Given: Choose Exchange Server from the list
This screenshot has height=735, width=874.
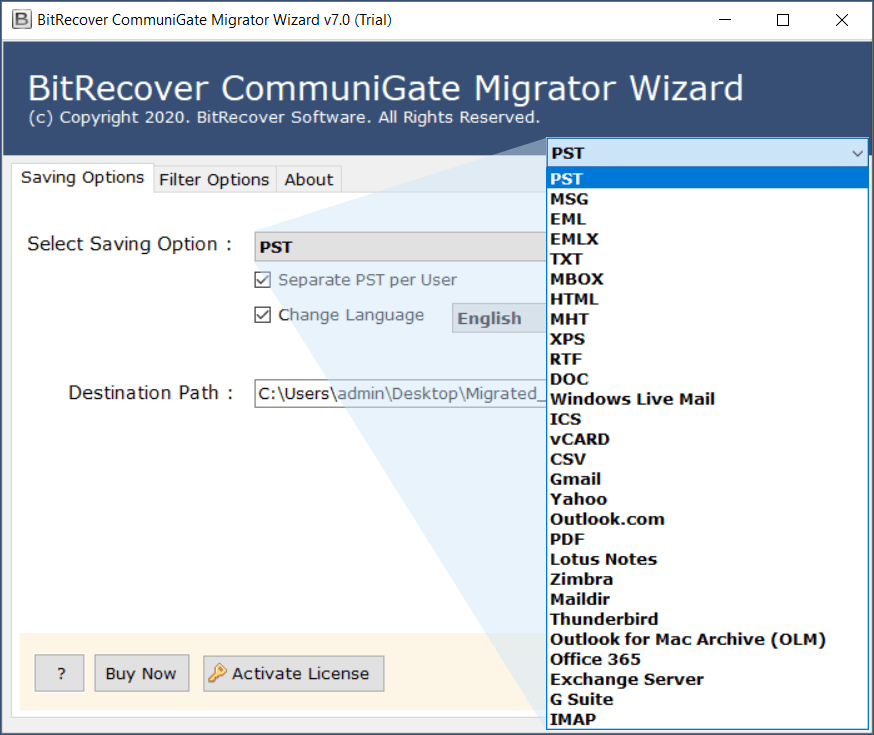Looking at the screenshot, I should click(707, 680).
